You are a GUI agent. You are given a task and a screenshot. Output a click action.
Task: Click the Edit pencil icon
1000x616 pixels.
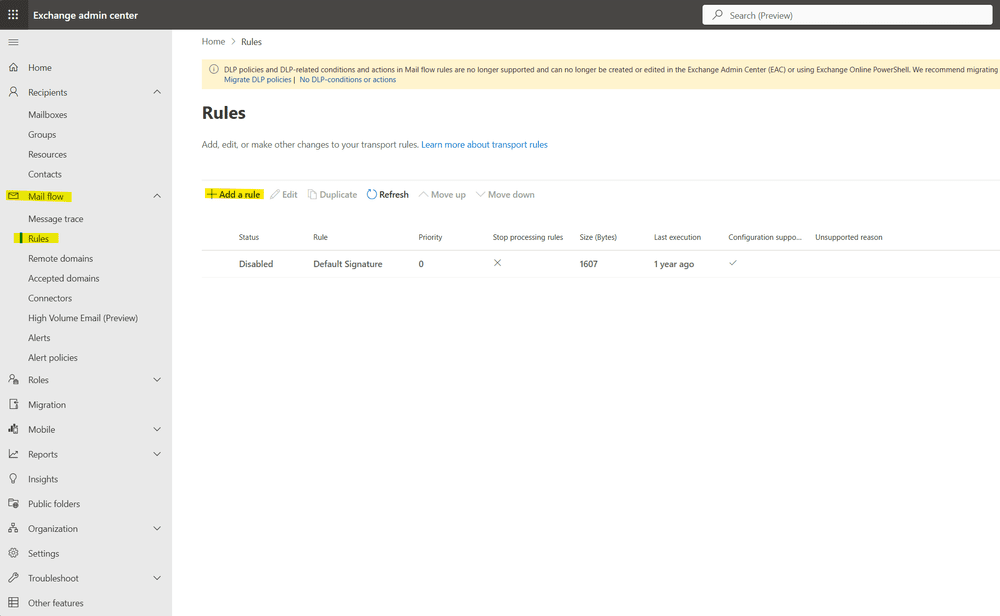point(275,194)
